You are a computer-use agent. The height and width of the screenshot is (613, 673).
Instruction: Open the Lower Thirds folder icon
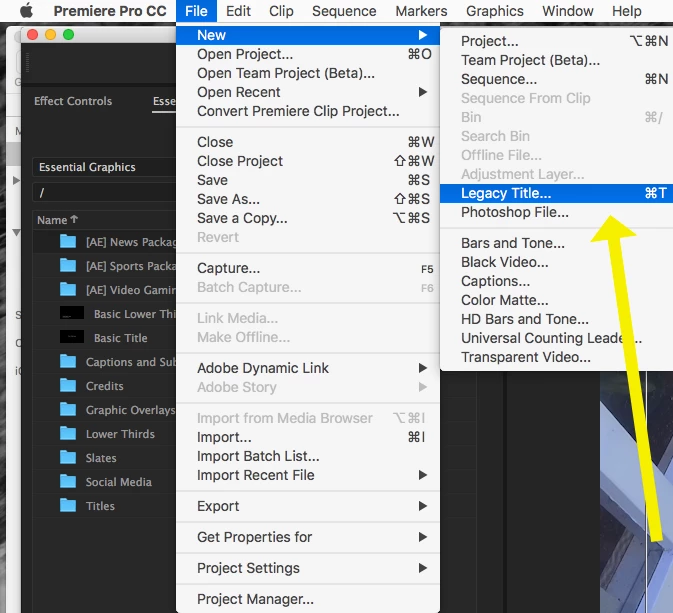point(68,434)
